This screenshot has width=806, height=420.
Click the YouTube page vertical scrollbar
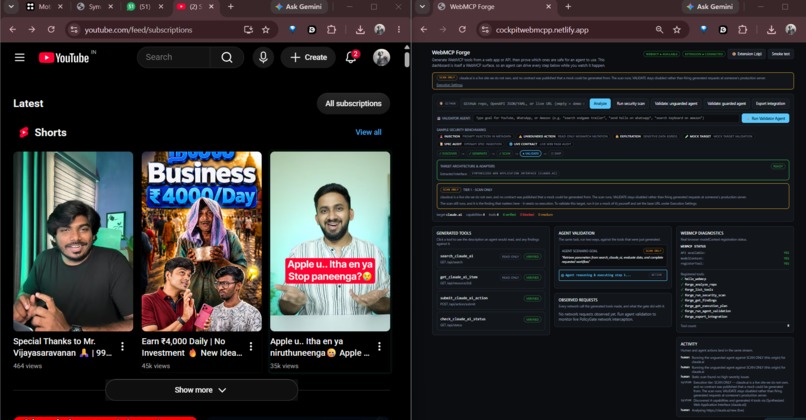click(x=407, y=59)
